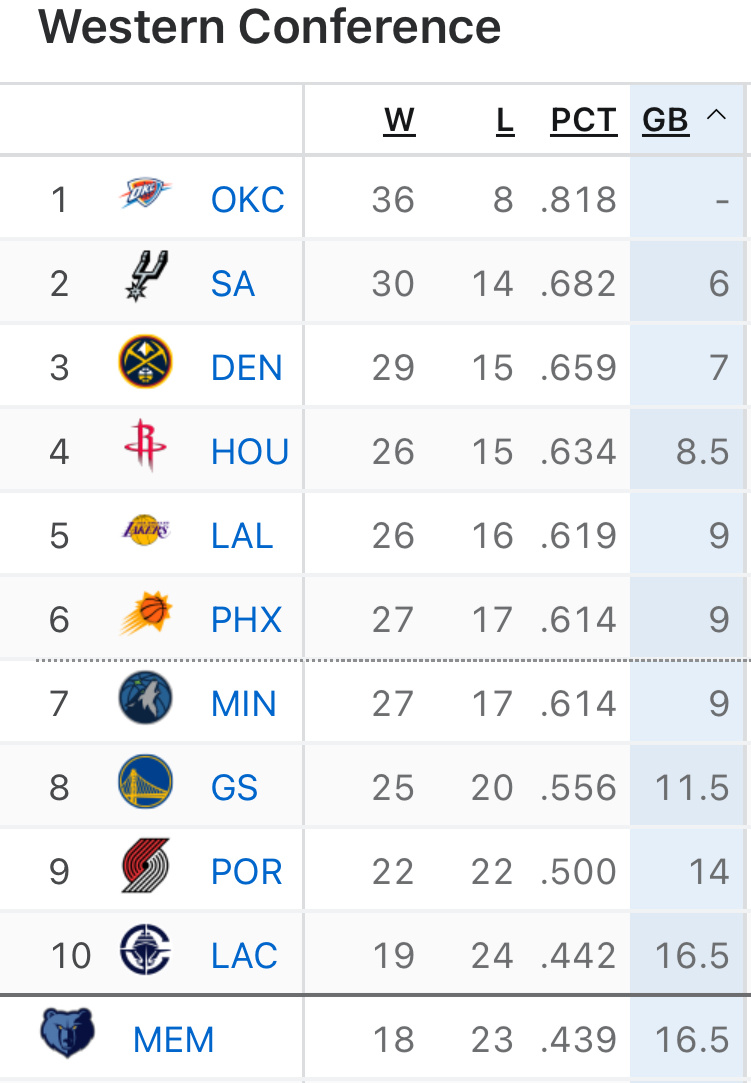Screen dimensions: 751x1083
Task: Open the MEM team link
Action: [x=174, y=1040]
